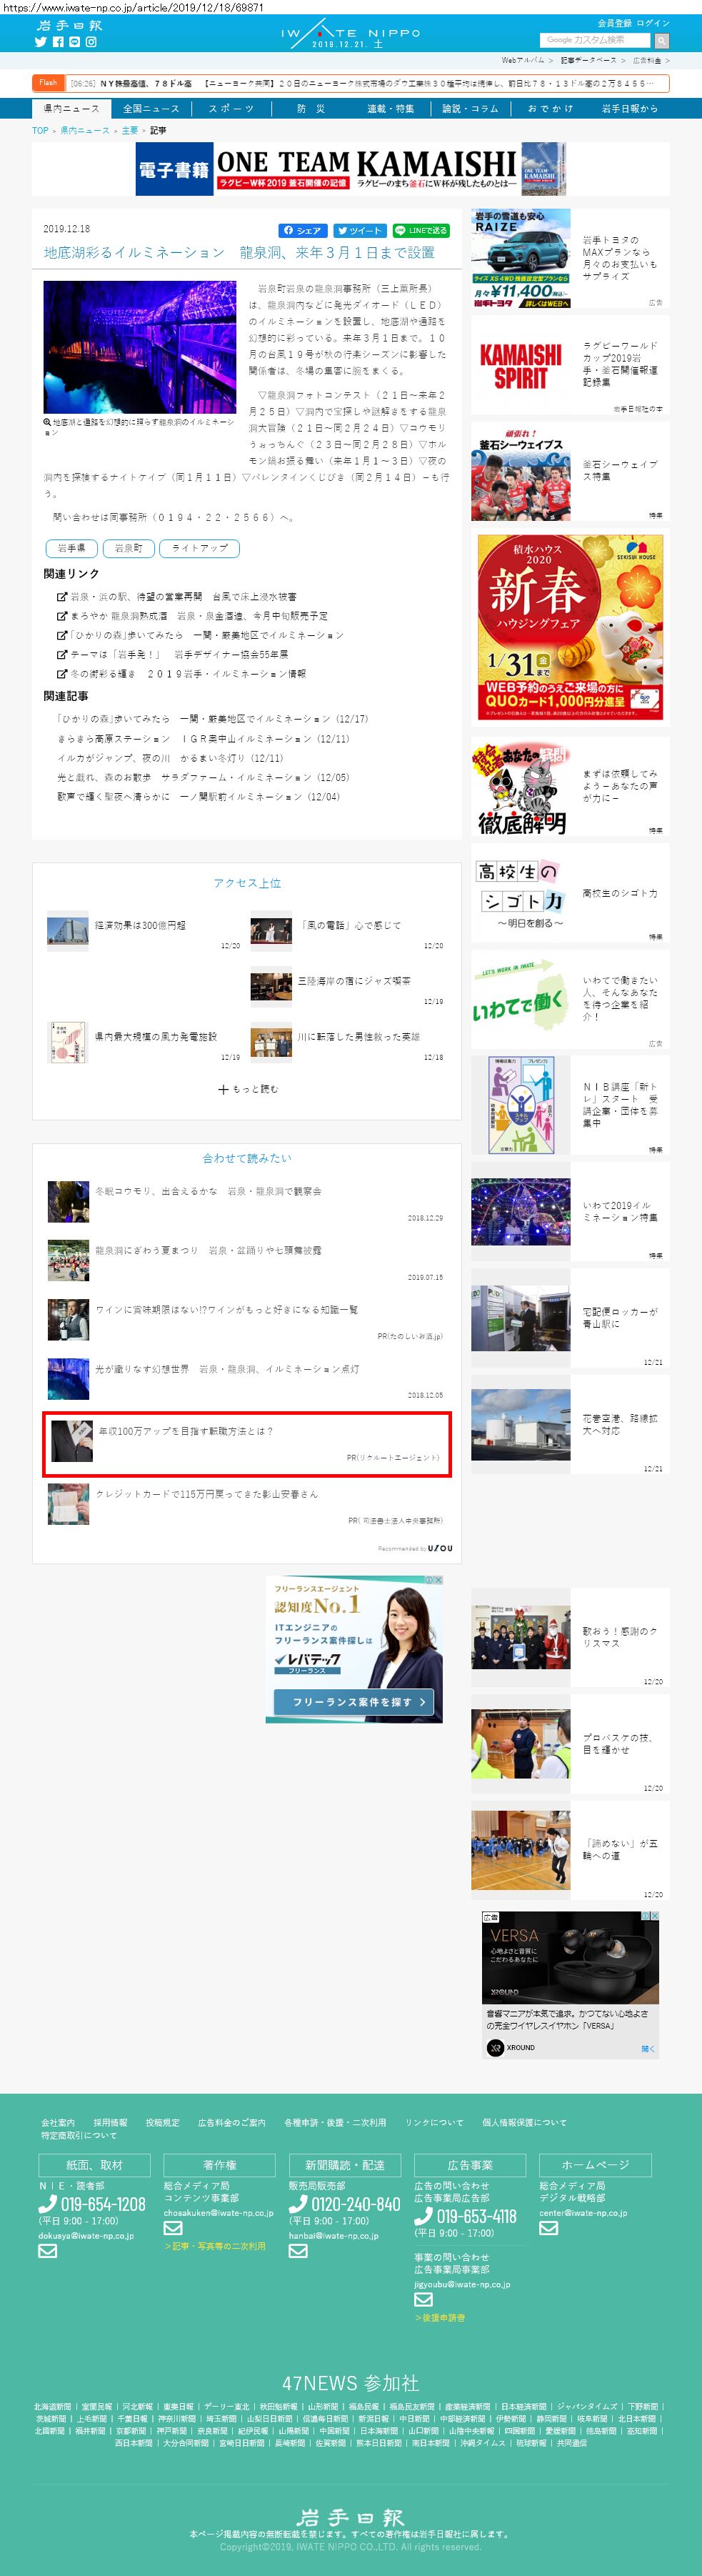Expand access ranking with もっと読む
Viewport: 702px width, 2576px height.
point(248,1089)
